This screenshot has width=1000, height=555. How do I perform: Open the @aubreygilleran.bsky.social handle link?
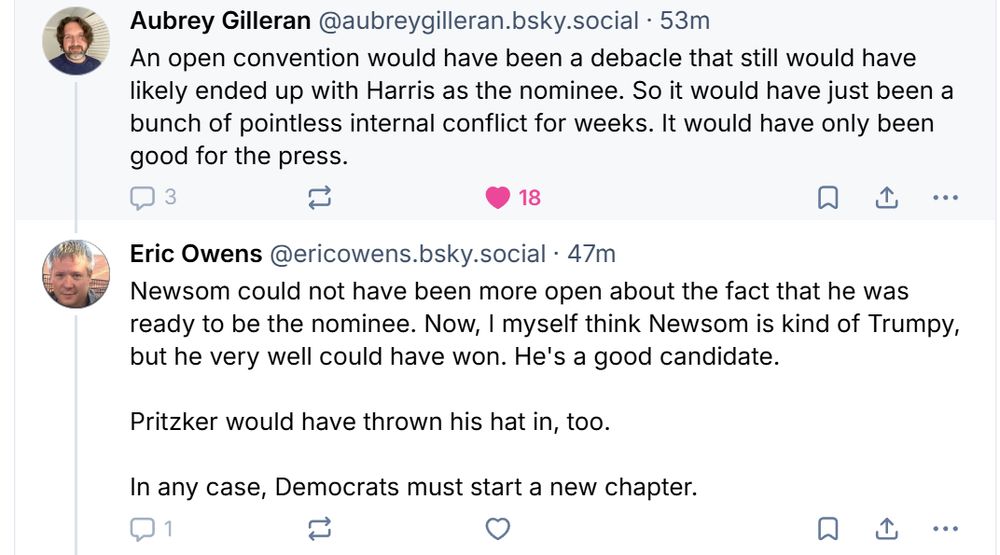click(477, 20)
